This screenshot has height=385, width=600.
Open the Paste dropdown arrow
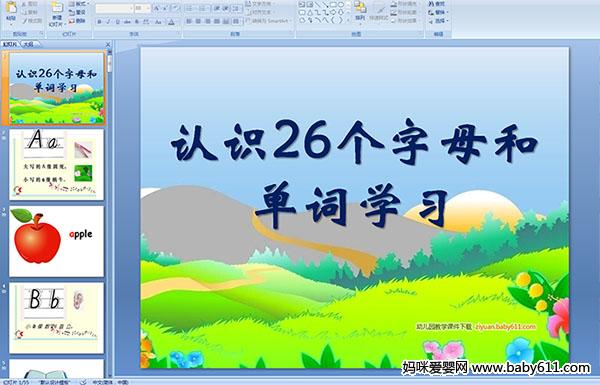pos(11,24)
